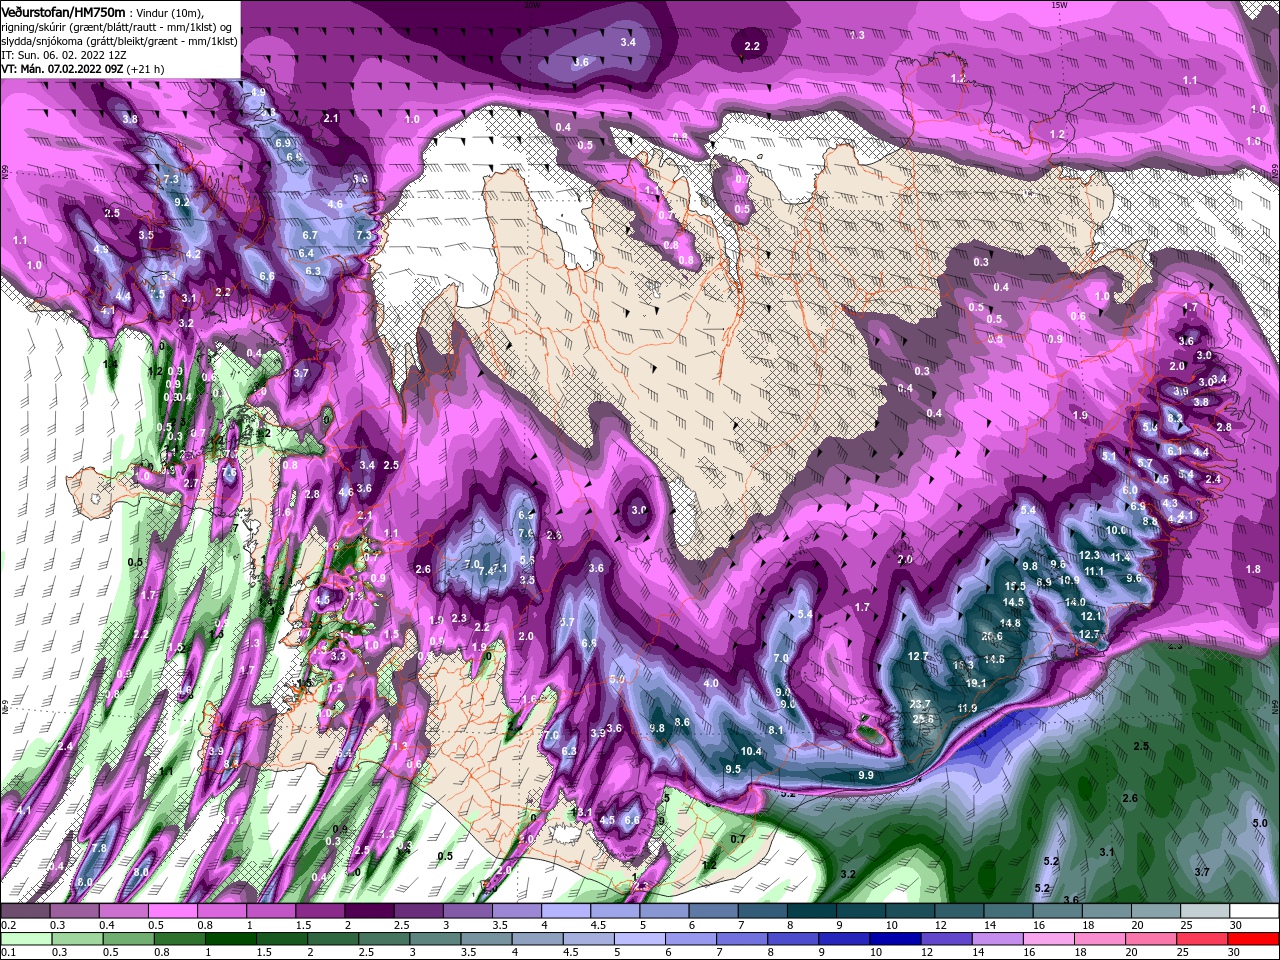Pick snow scale swatch between 2 and 2.5
The image size is (1280, 960).
(368, 911)
